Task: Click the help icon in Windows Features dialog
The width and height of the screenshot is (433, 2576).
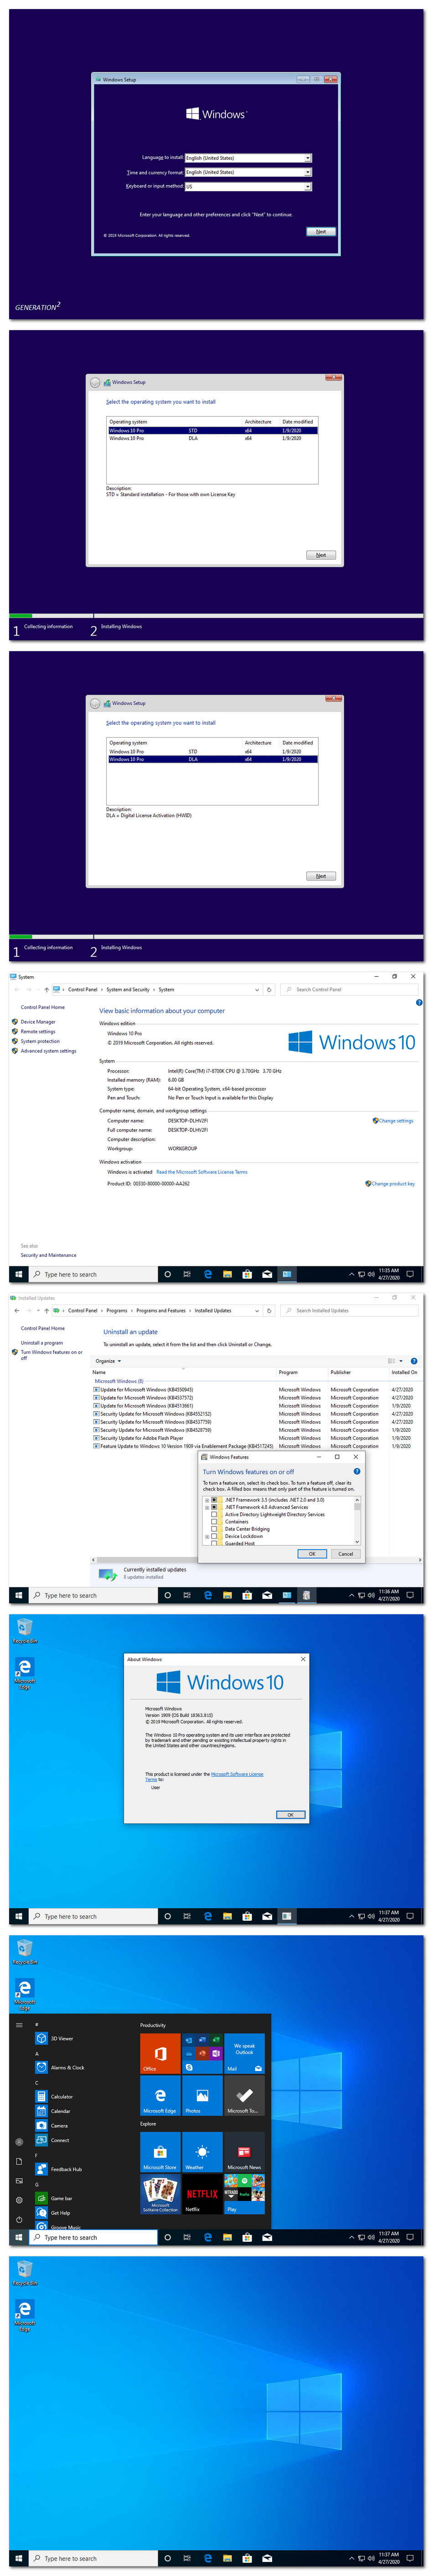Action: 357,1471
